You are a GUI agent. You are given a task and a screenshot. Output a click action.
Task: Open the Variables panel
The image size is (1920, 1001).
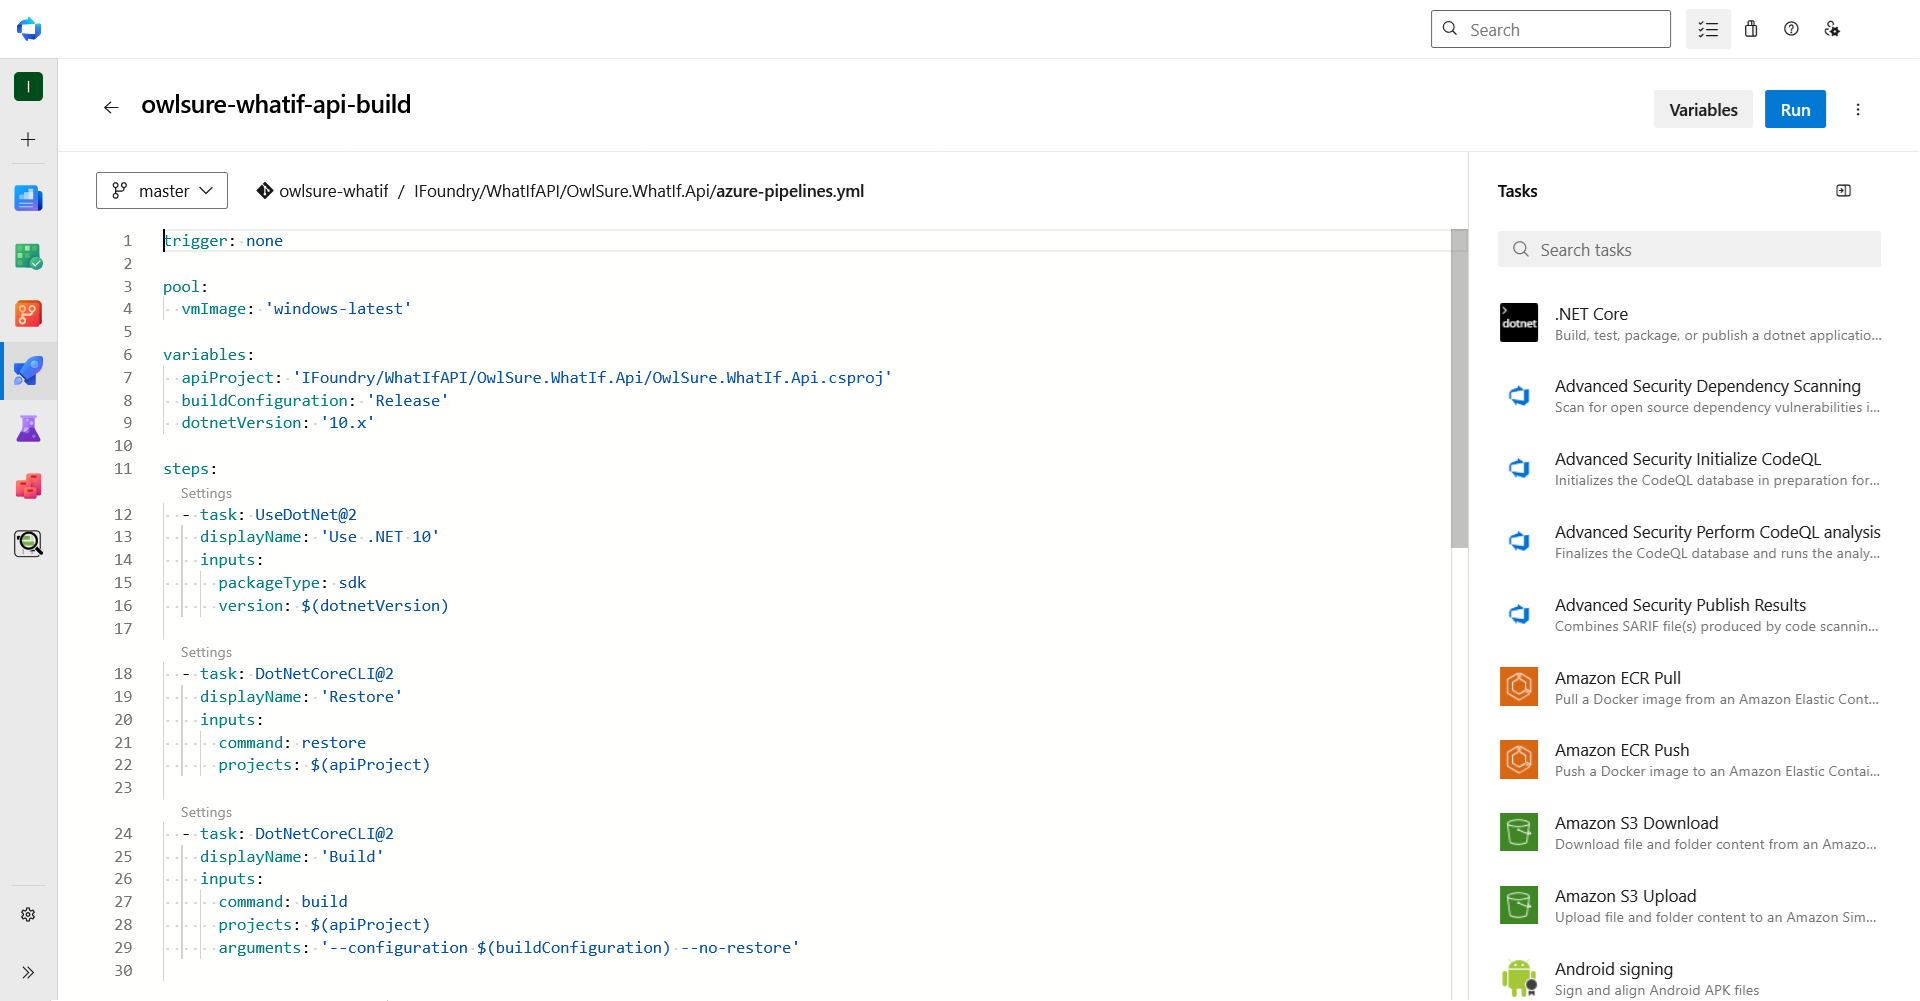pyautogui.click(x=1703, y=110)
